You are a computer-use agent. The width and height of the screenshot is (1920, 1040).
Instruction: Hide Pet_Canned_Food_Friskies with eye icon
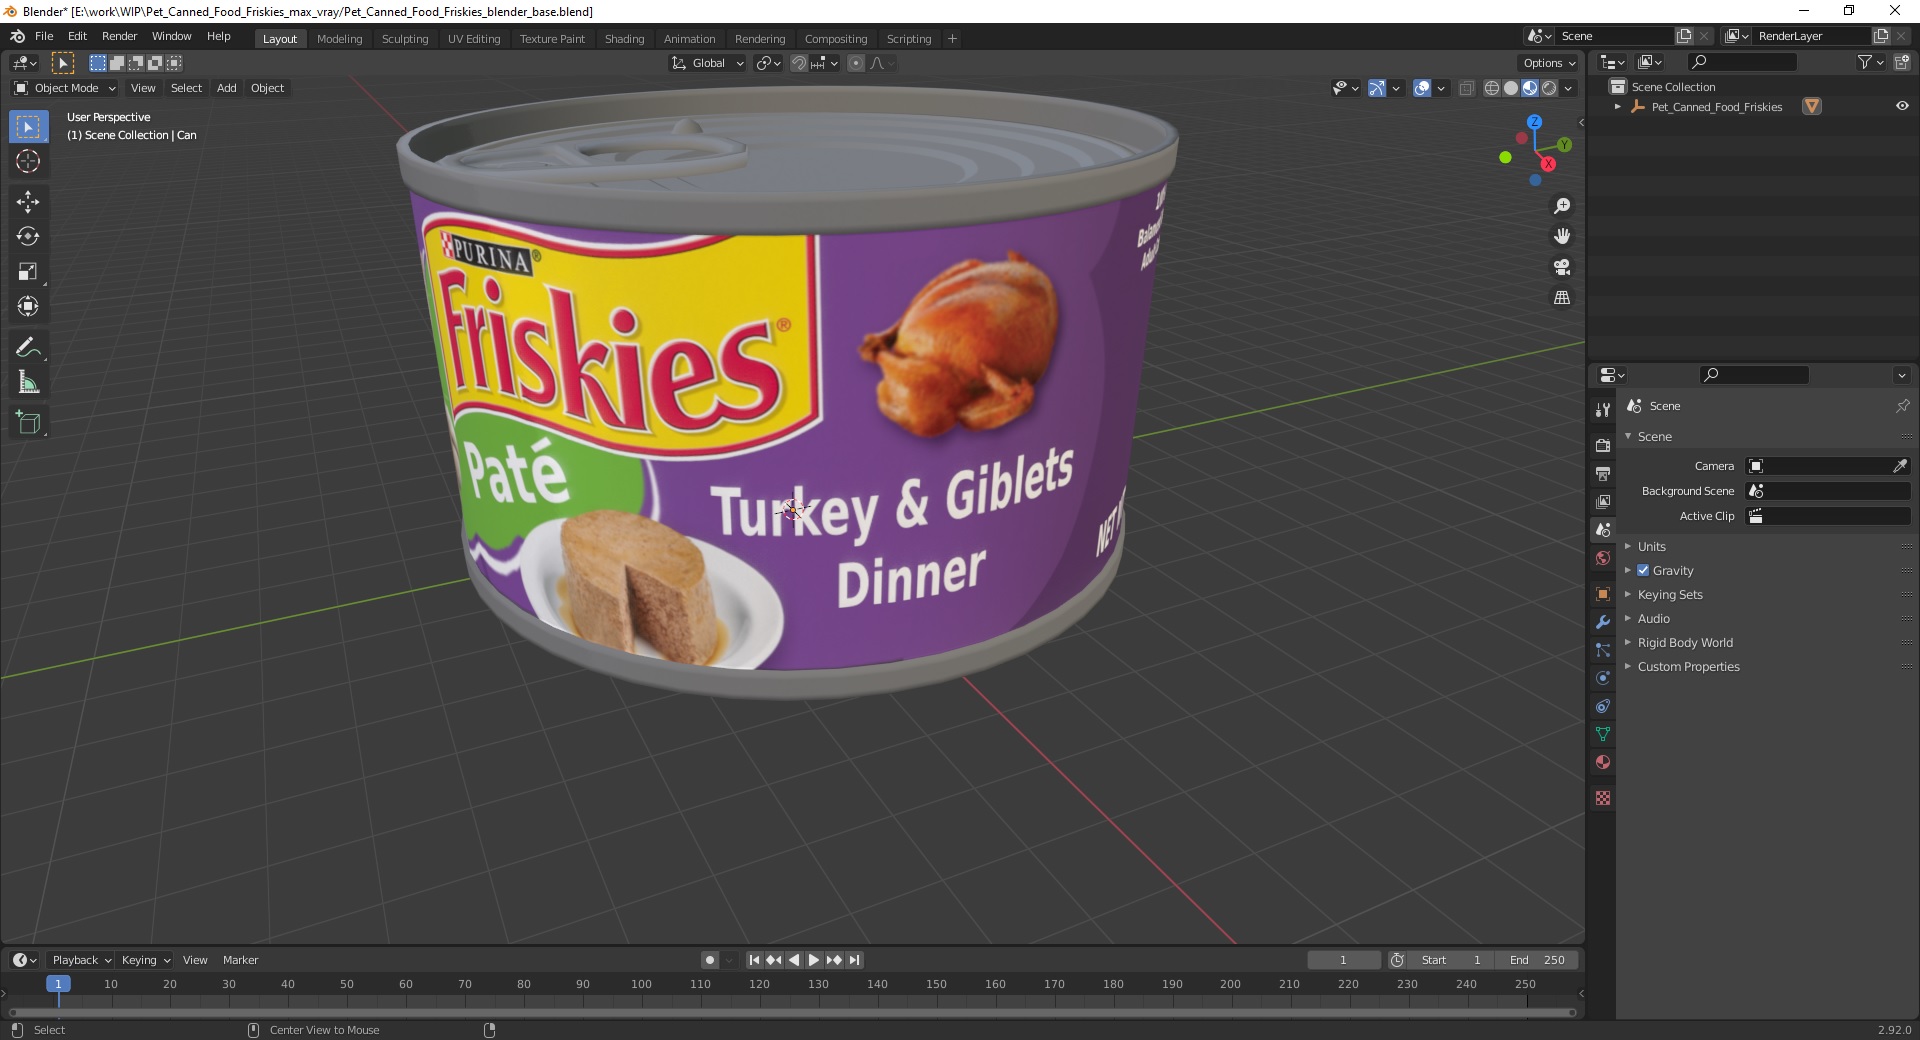[x=1902, y=106]
